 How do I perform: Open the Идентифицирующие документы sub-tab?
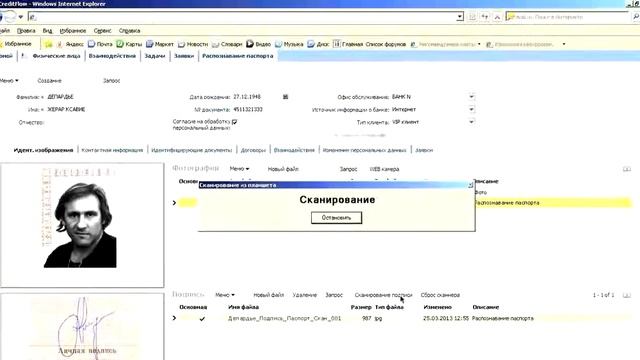[x=191, y=150]
